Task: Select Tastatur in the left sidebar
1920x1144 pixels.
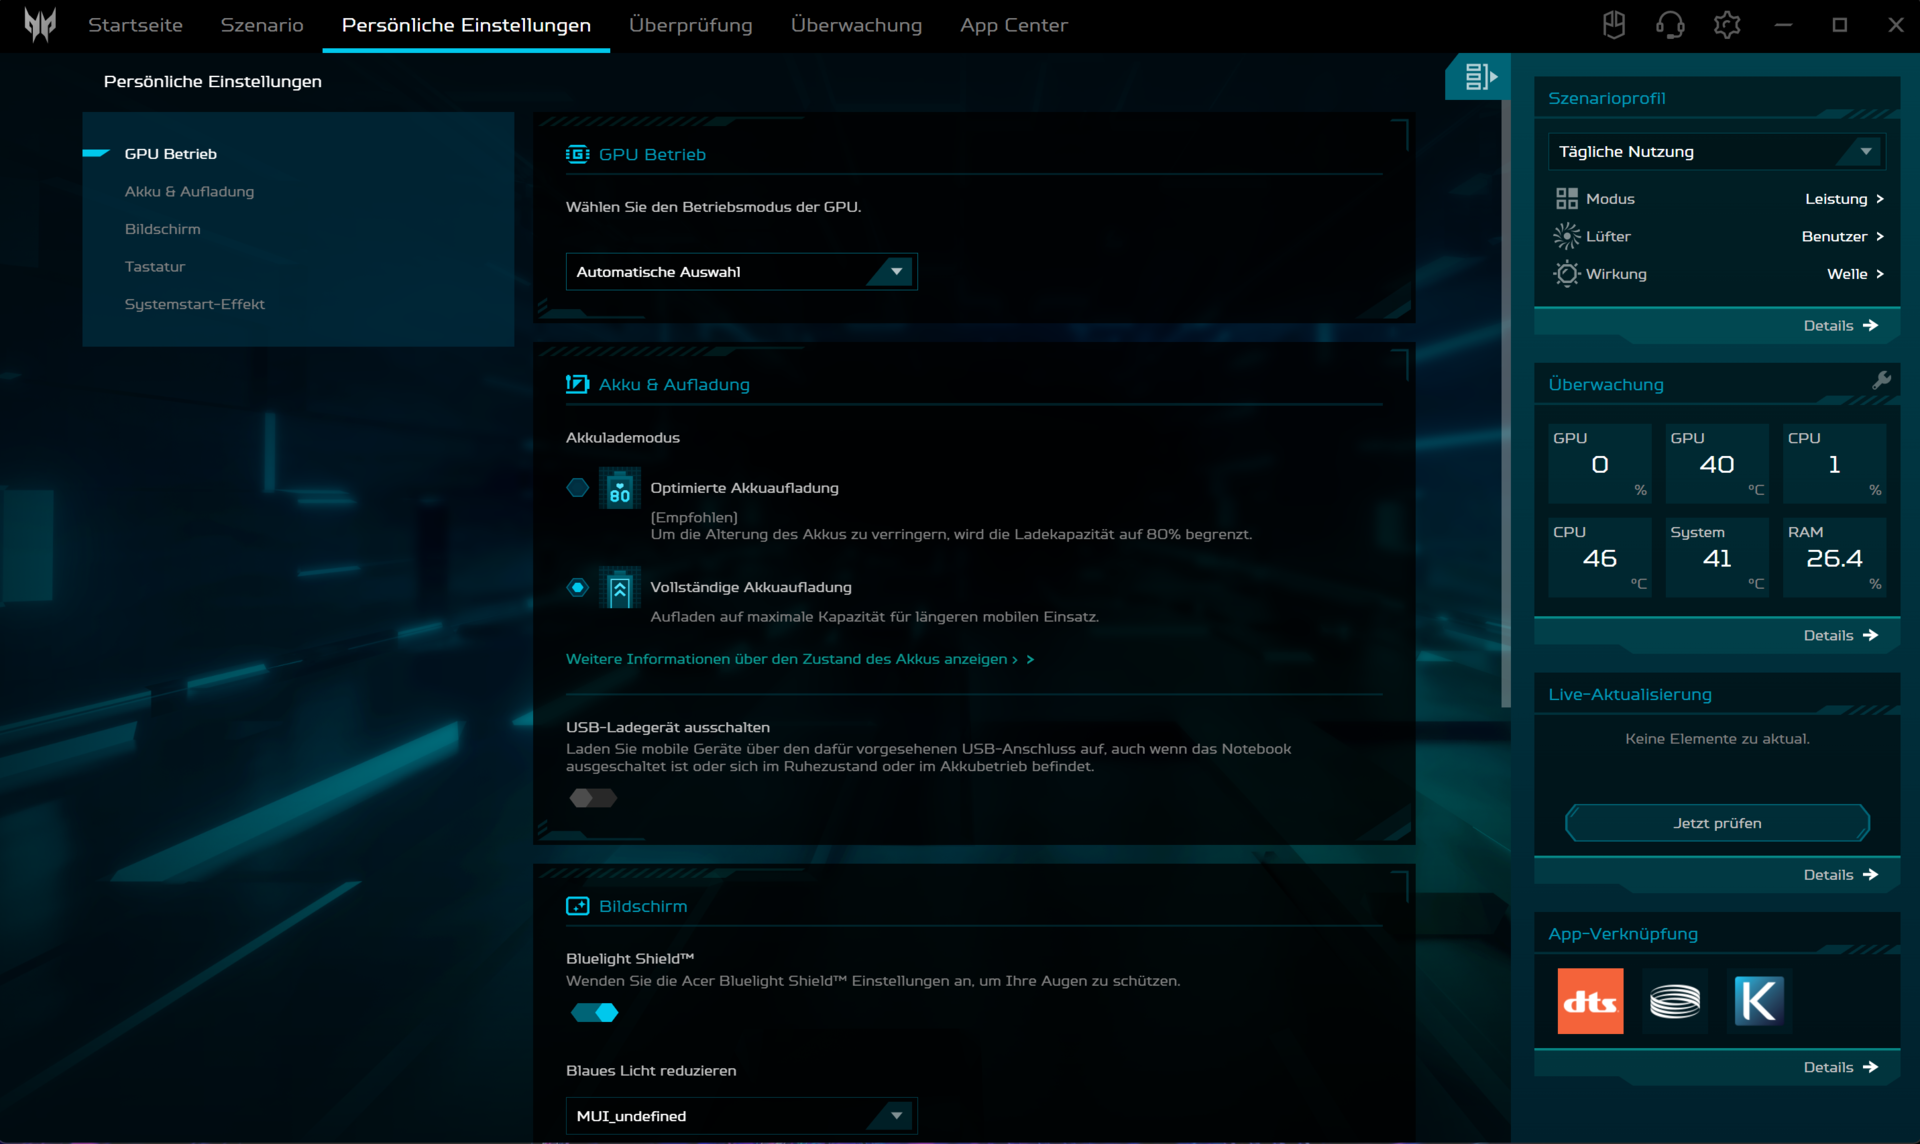Action: coord(155,267)
